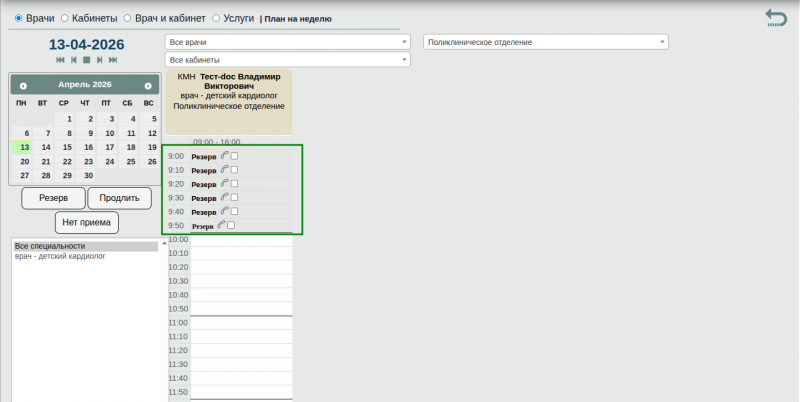Click the Нет приема button
The width and height of the screenshot is (800, 402).
pyautogui.click(x=87, y=222)
